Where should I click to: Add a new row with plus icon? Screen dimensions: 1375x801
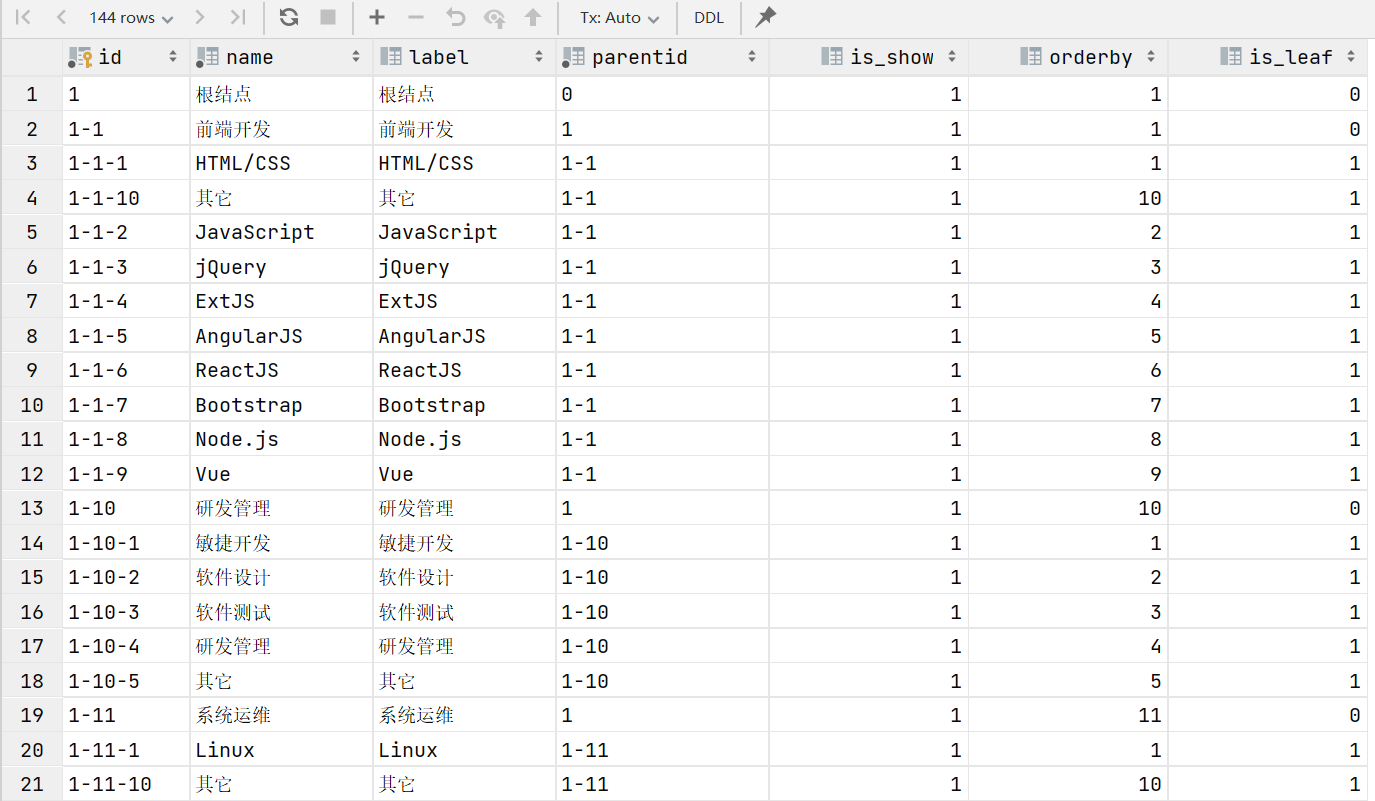(377, 17)
